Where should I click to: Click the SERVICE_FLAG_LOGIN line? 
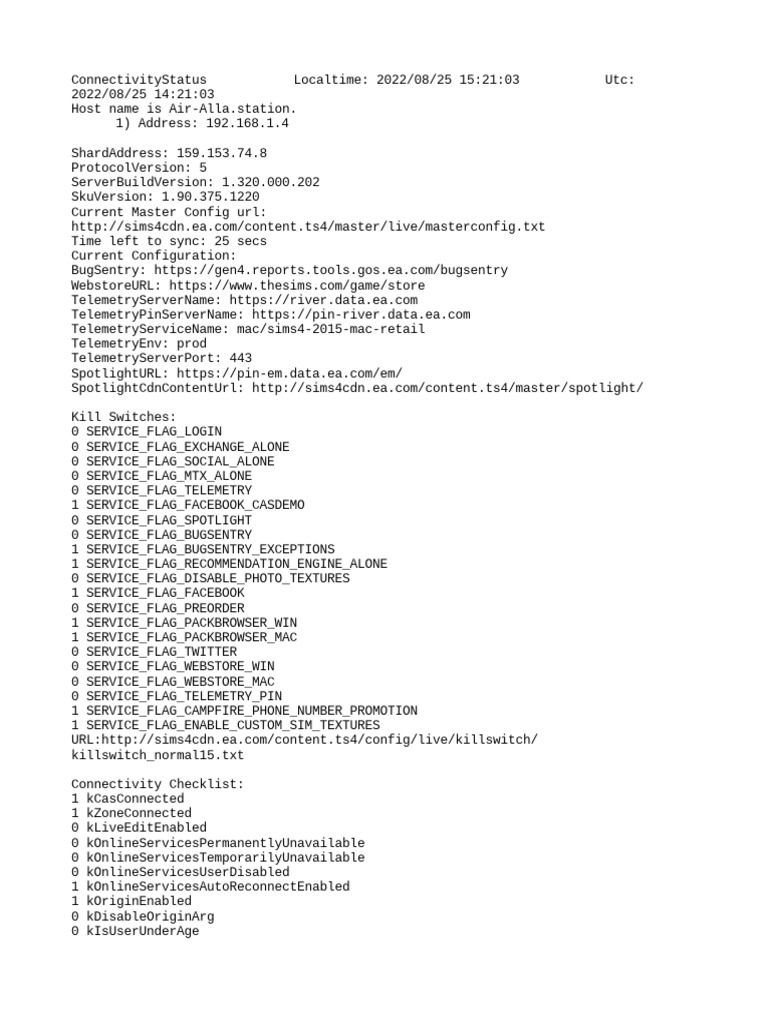point(146,431)
